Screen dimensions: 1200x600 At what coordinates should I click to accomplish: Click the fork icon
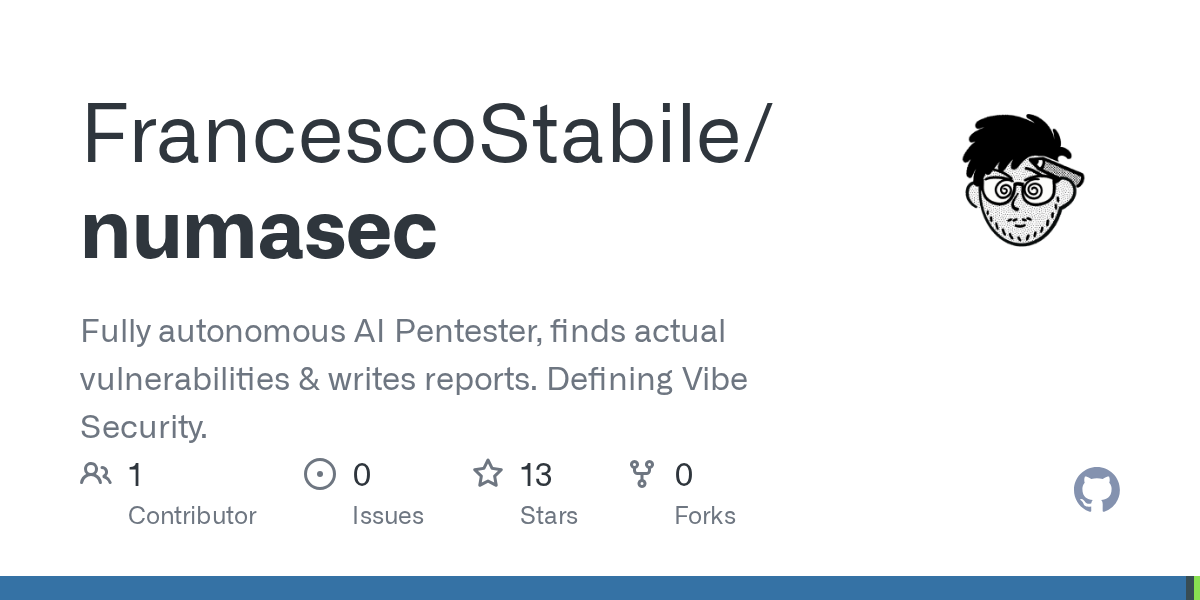pos(642,474)
